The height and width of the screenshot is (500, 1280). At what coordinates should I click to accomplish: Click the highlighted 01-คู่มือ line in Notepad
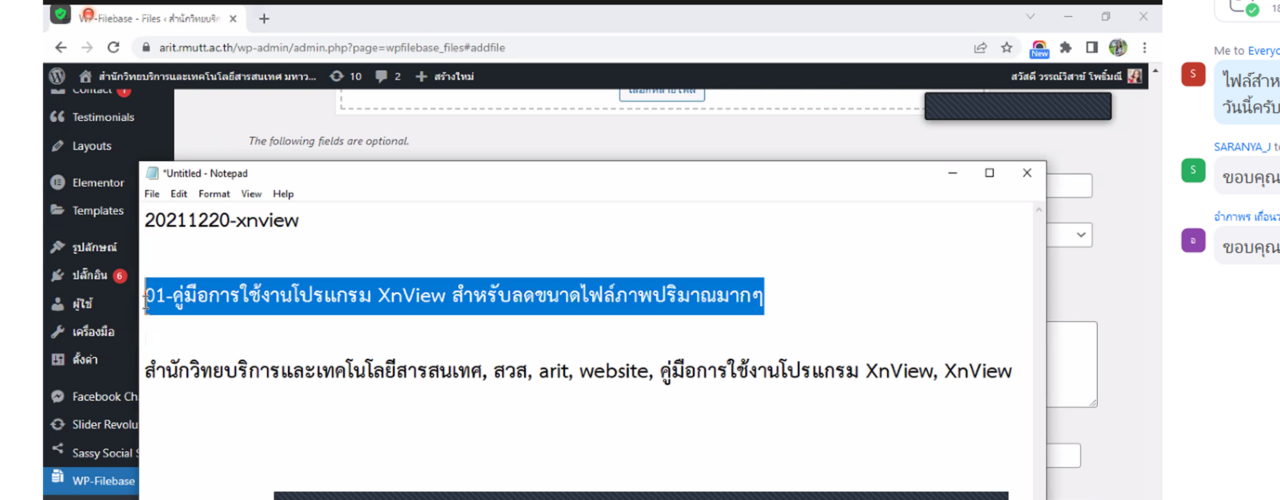point(454,296)
